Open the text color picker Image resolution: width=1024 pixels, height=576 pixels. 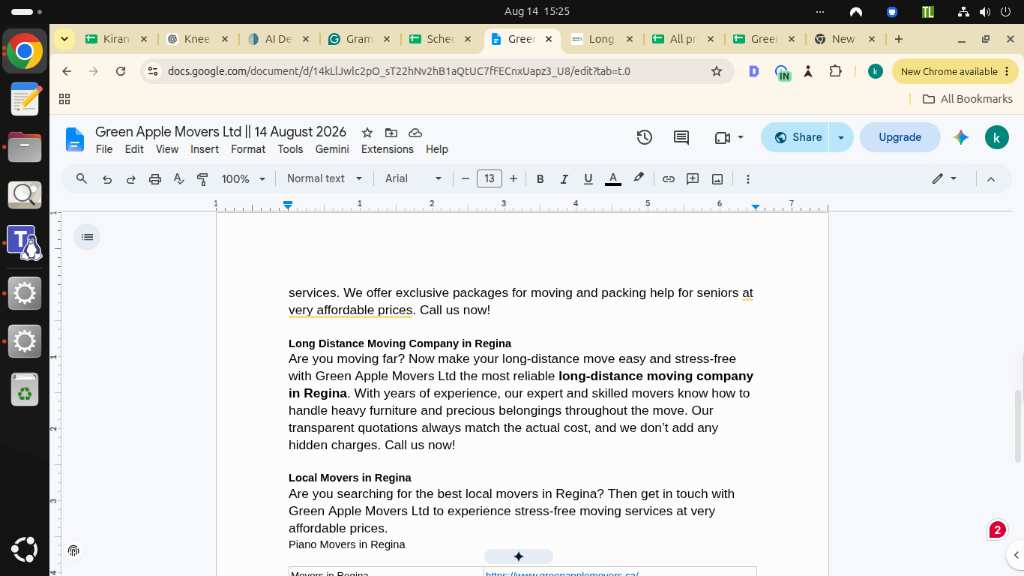[x=613, y=179]
